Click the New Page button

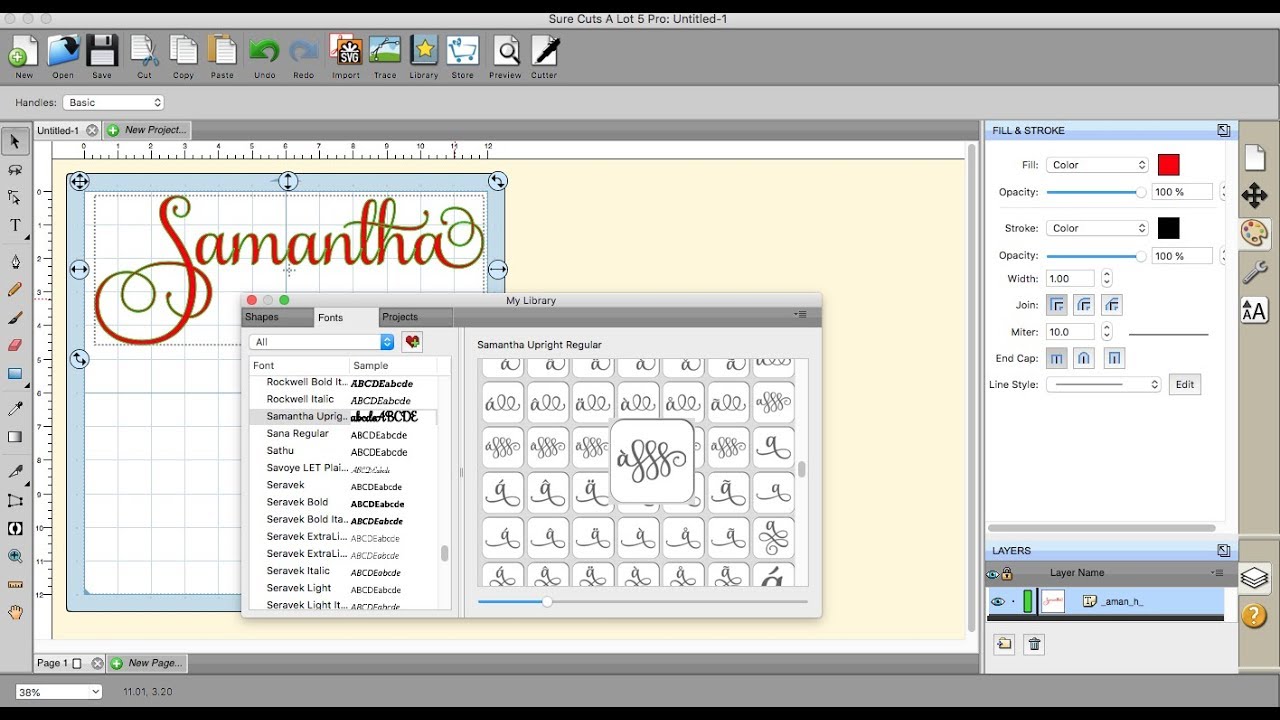pyautogui.click(x=147, y=663)
